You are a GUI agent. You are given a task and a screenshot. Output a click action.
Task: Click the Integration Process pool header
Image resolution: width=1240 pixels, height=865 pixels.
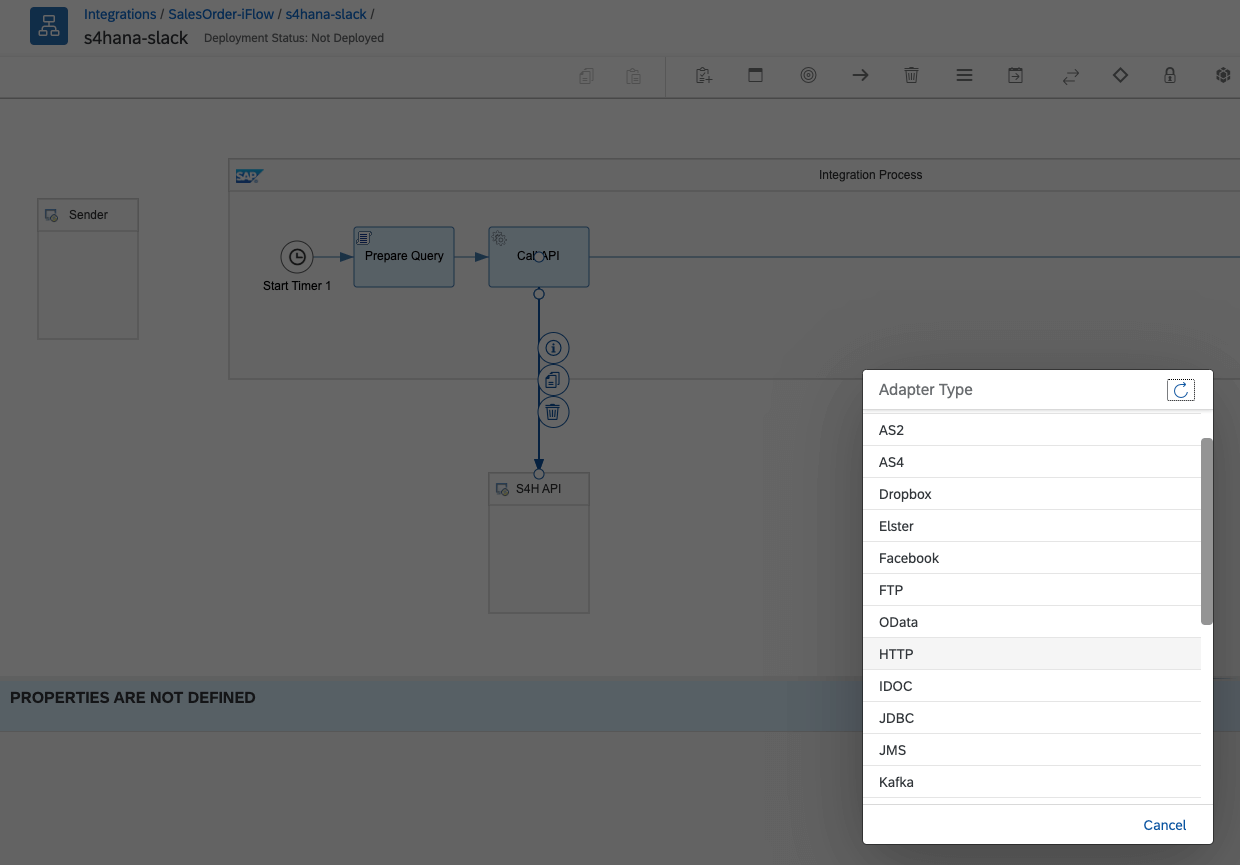(735, 175)
